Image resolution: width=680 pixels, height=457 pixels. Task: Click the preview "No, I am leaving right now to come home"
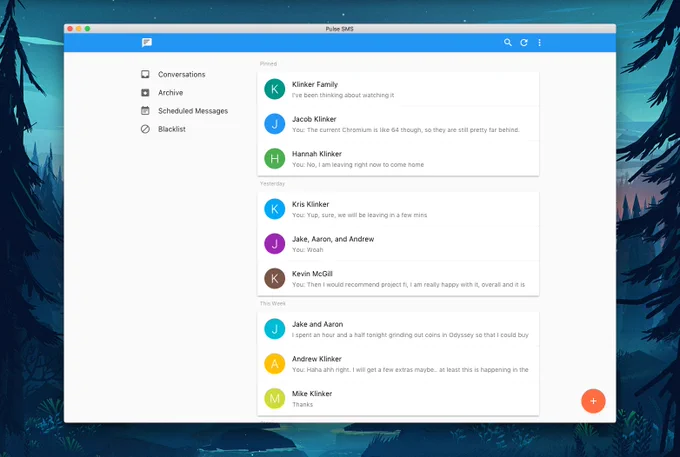coord(358,164)
